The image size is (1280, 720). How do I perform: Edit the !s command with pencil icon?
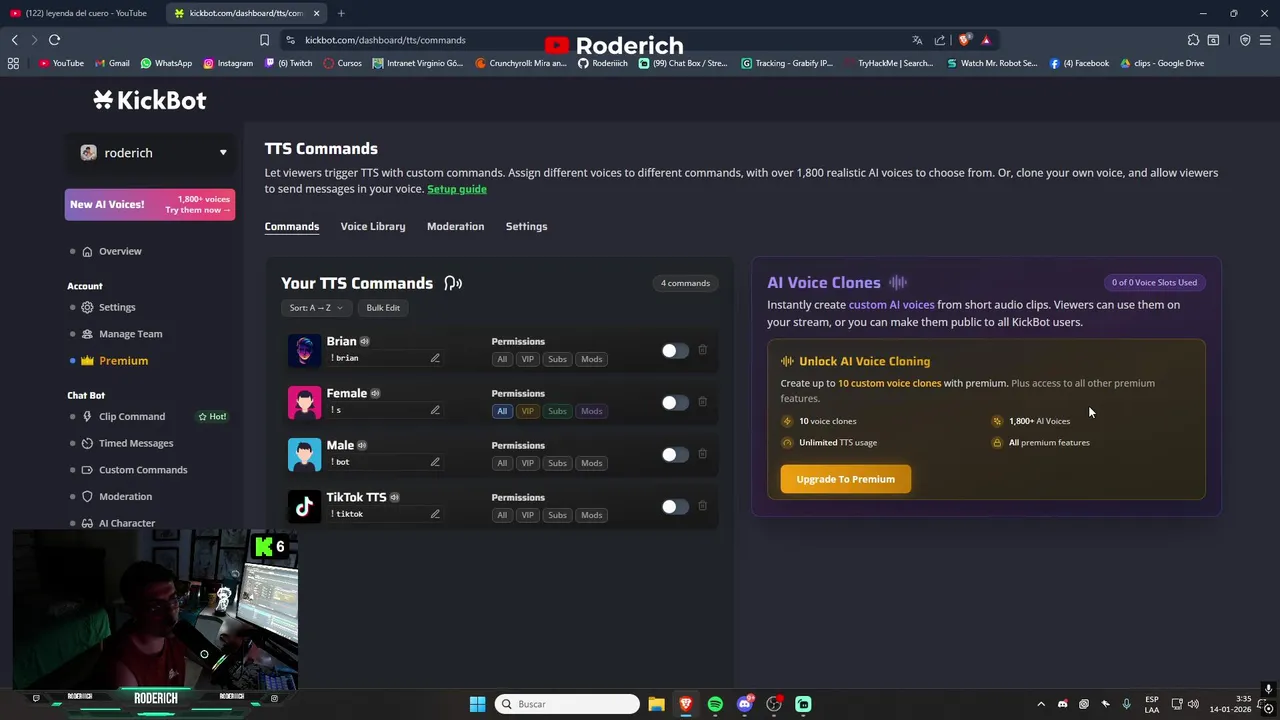(x=435, y=410)
